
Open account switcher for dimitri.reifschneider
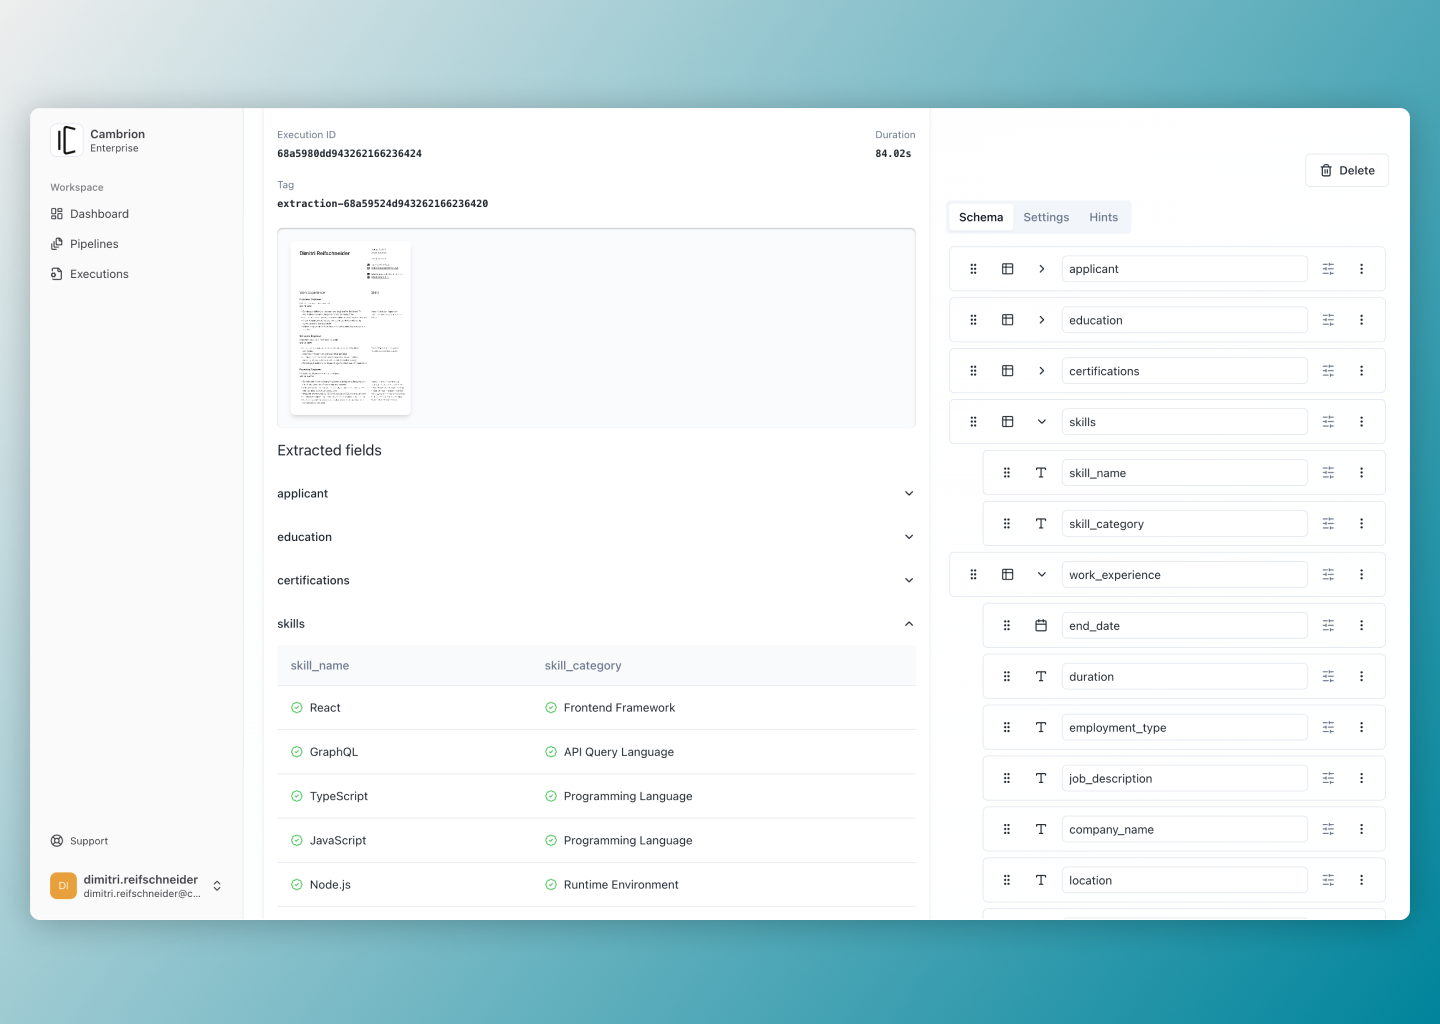pos(217,886)
